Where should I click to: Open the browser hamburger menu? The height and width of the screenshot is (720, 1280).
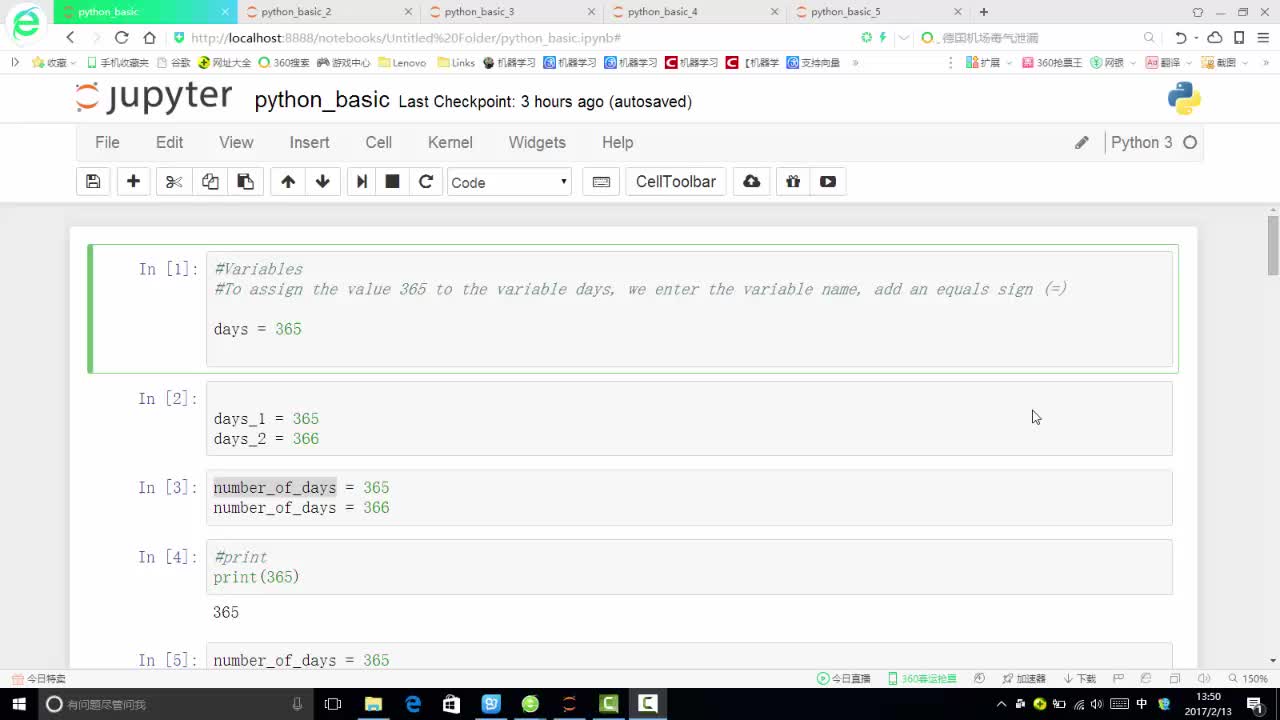point(1264,37)
